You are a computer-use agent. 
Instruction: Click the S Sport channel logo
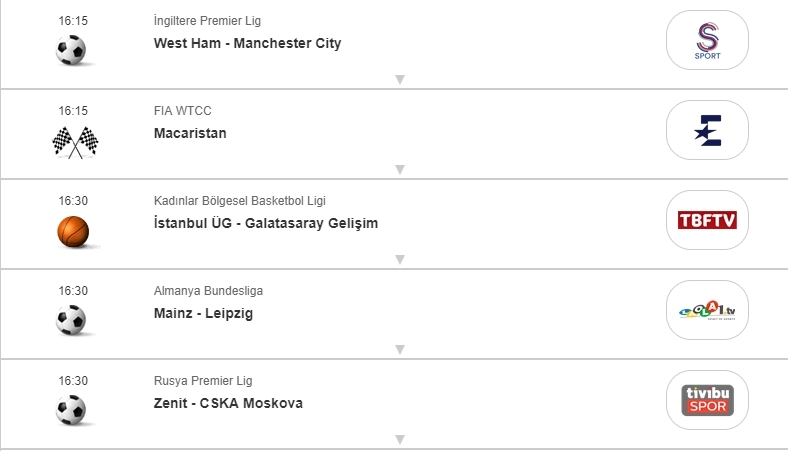coord(707,40)
